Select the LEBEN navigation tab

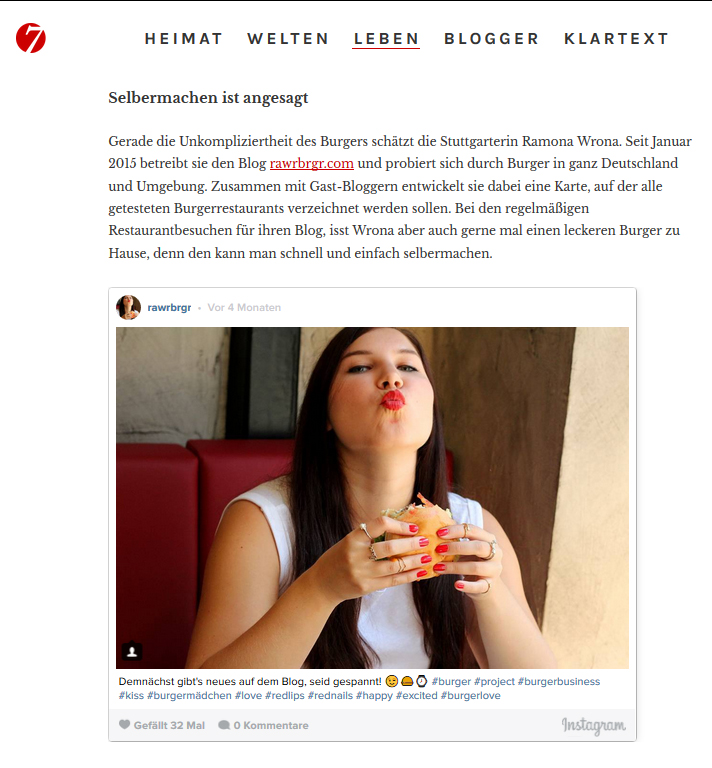(x=386, y=39)
